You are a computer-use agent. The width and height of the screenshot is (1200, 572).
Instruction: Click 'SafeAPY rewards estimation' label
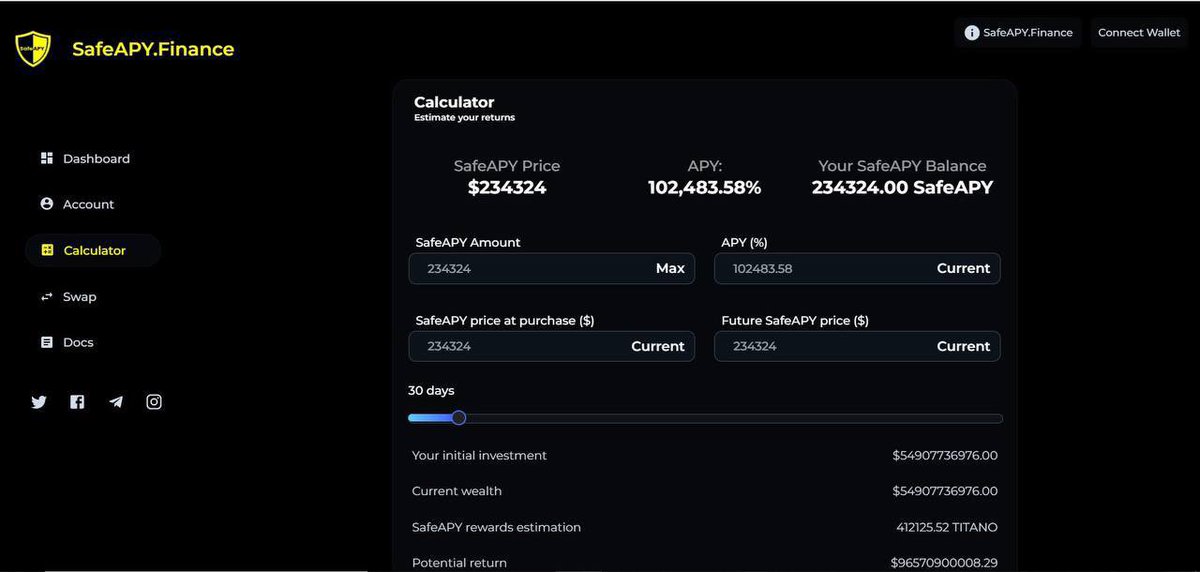[x=496, y=527]
